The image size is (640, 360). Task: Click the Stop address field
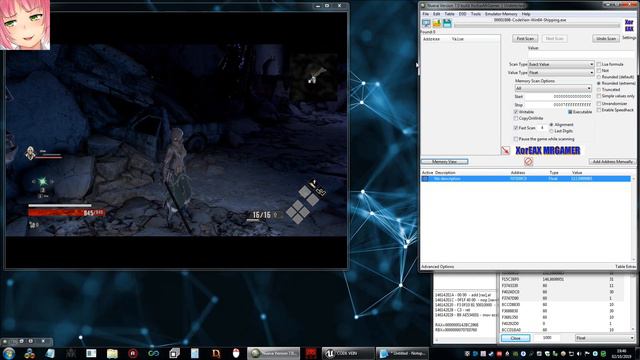point(558,105)
